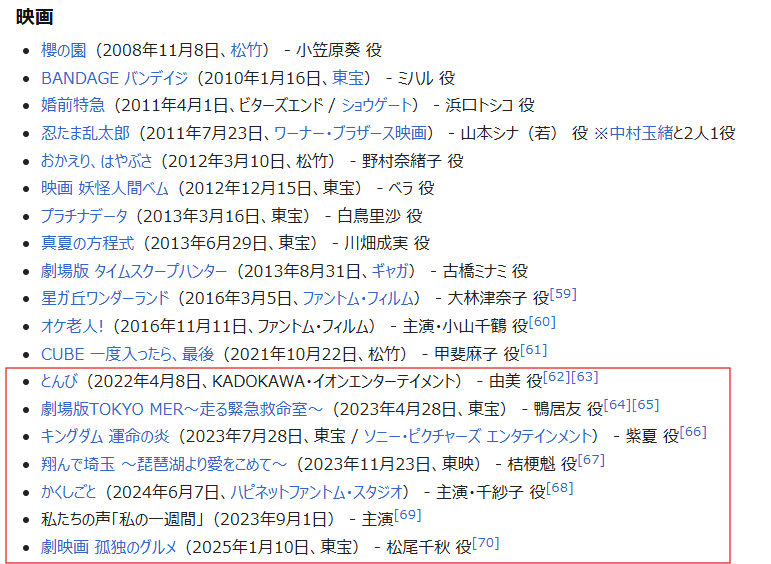Open the 婚前特急 film link

click(73, 105)
